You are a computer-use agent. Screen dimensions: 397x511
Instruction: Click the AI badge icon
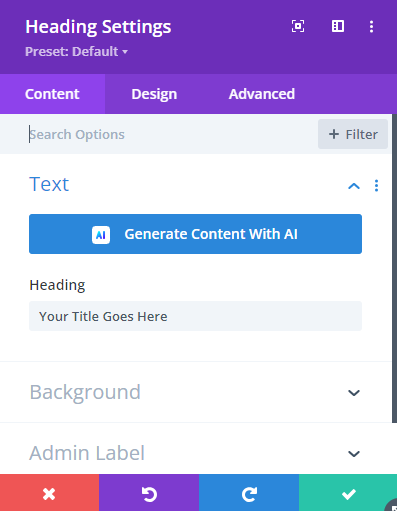101,235
